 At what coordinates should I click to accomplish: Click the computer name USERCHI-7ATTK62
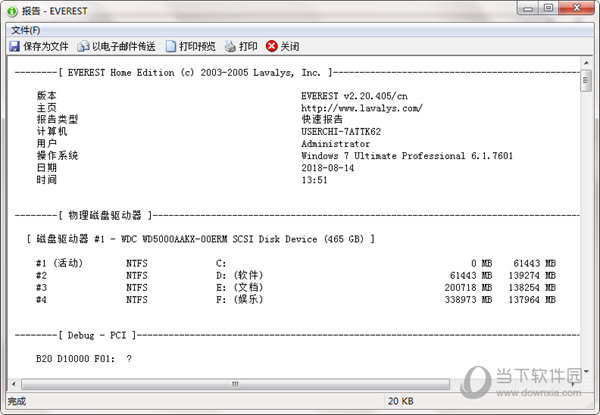coord(341,132)
